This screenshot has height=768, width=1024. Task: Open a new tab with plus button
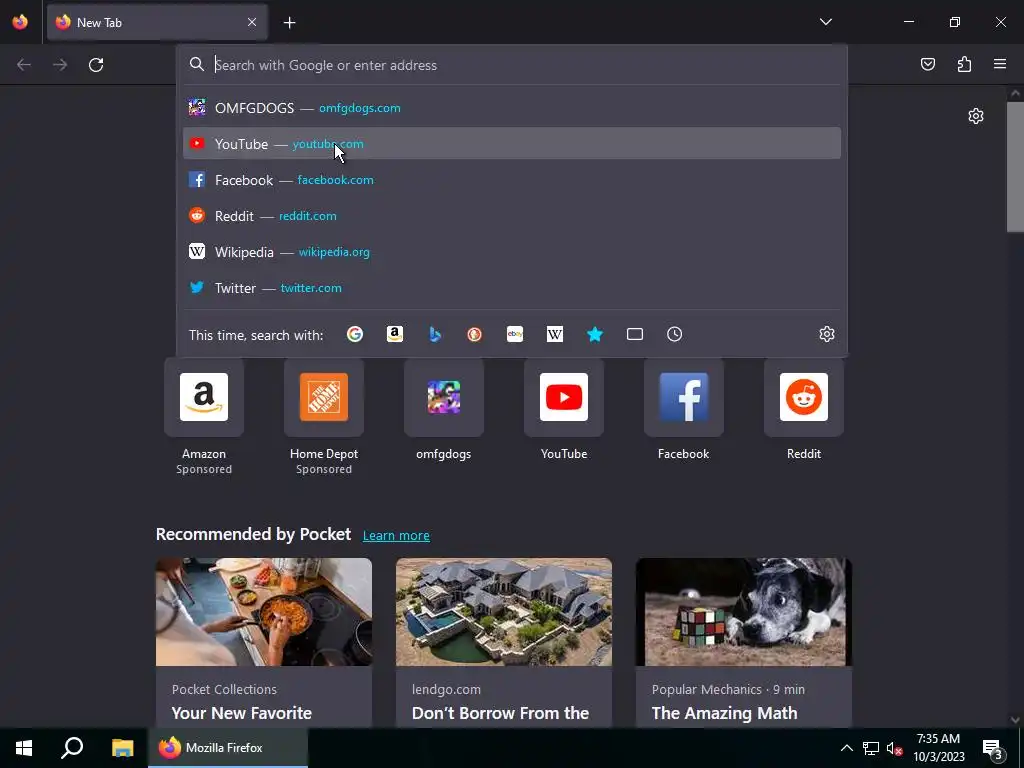[289, 23]
